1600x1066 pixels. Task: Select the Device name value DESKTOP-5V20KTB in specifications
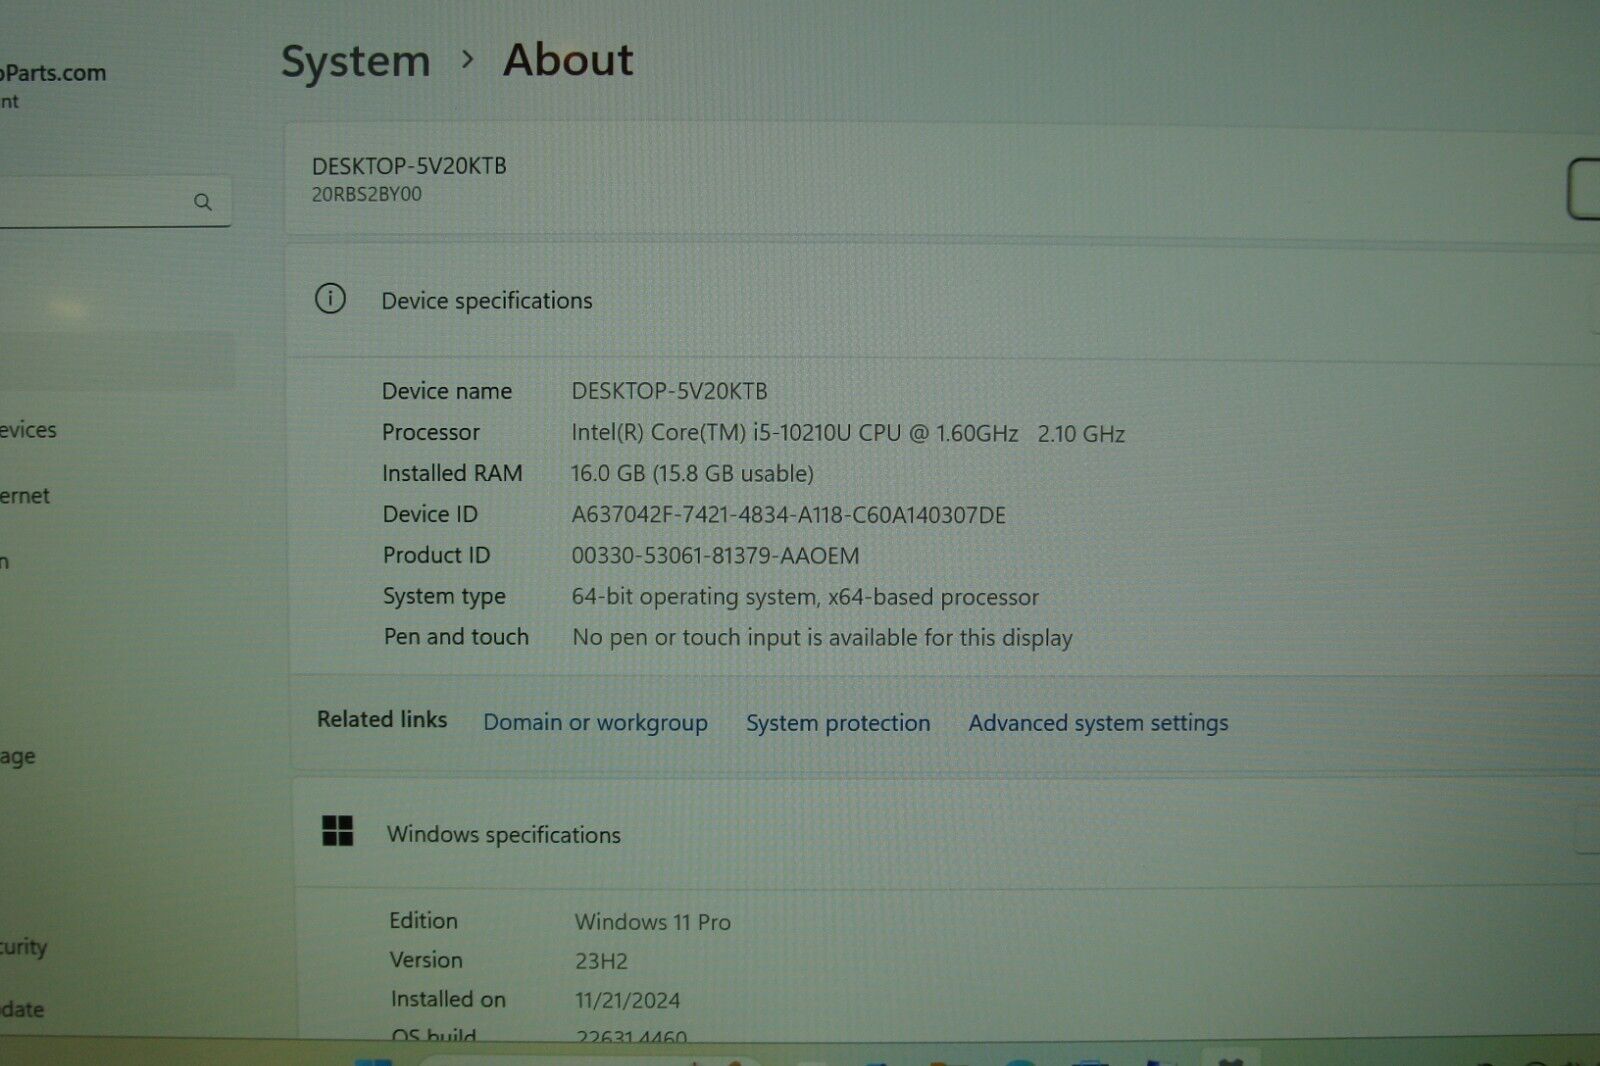(669, 391)
